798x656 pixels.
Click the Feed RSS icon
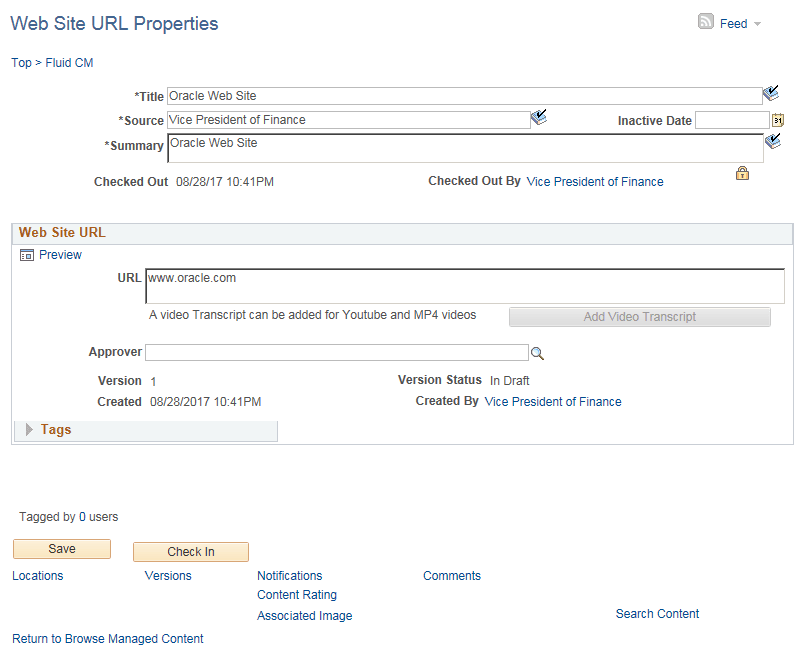(x=706, y=22)
